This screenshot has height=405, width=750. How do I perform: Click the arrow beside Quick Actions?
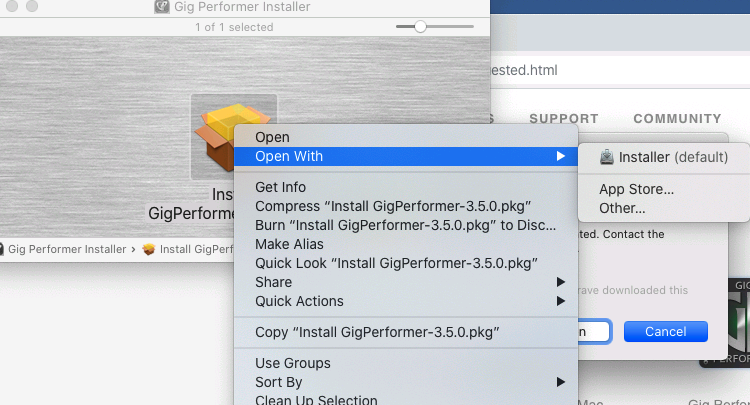coord(561,301)
